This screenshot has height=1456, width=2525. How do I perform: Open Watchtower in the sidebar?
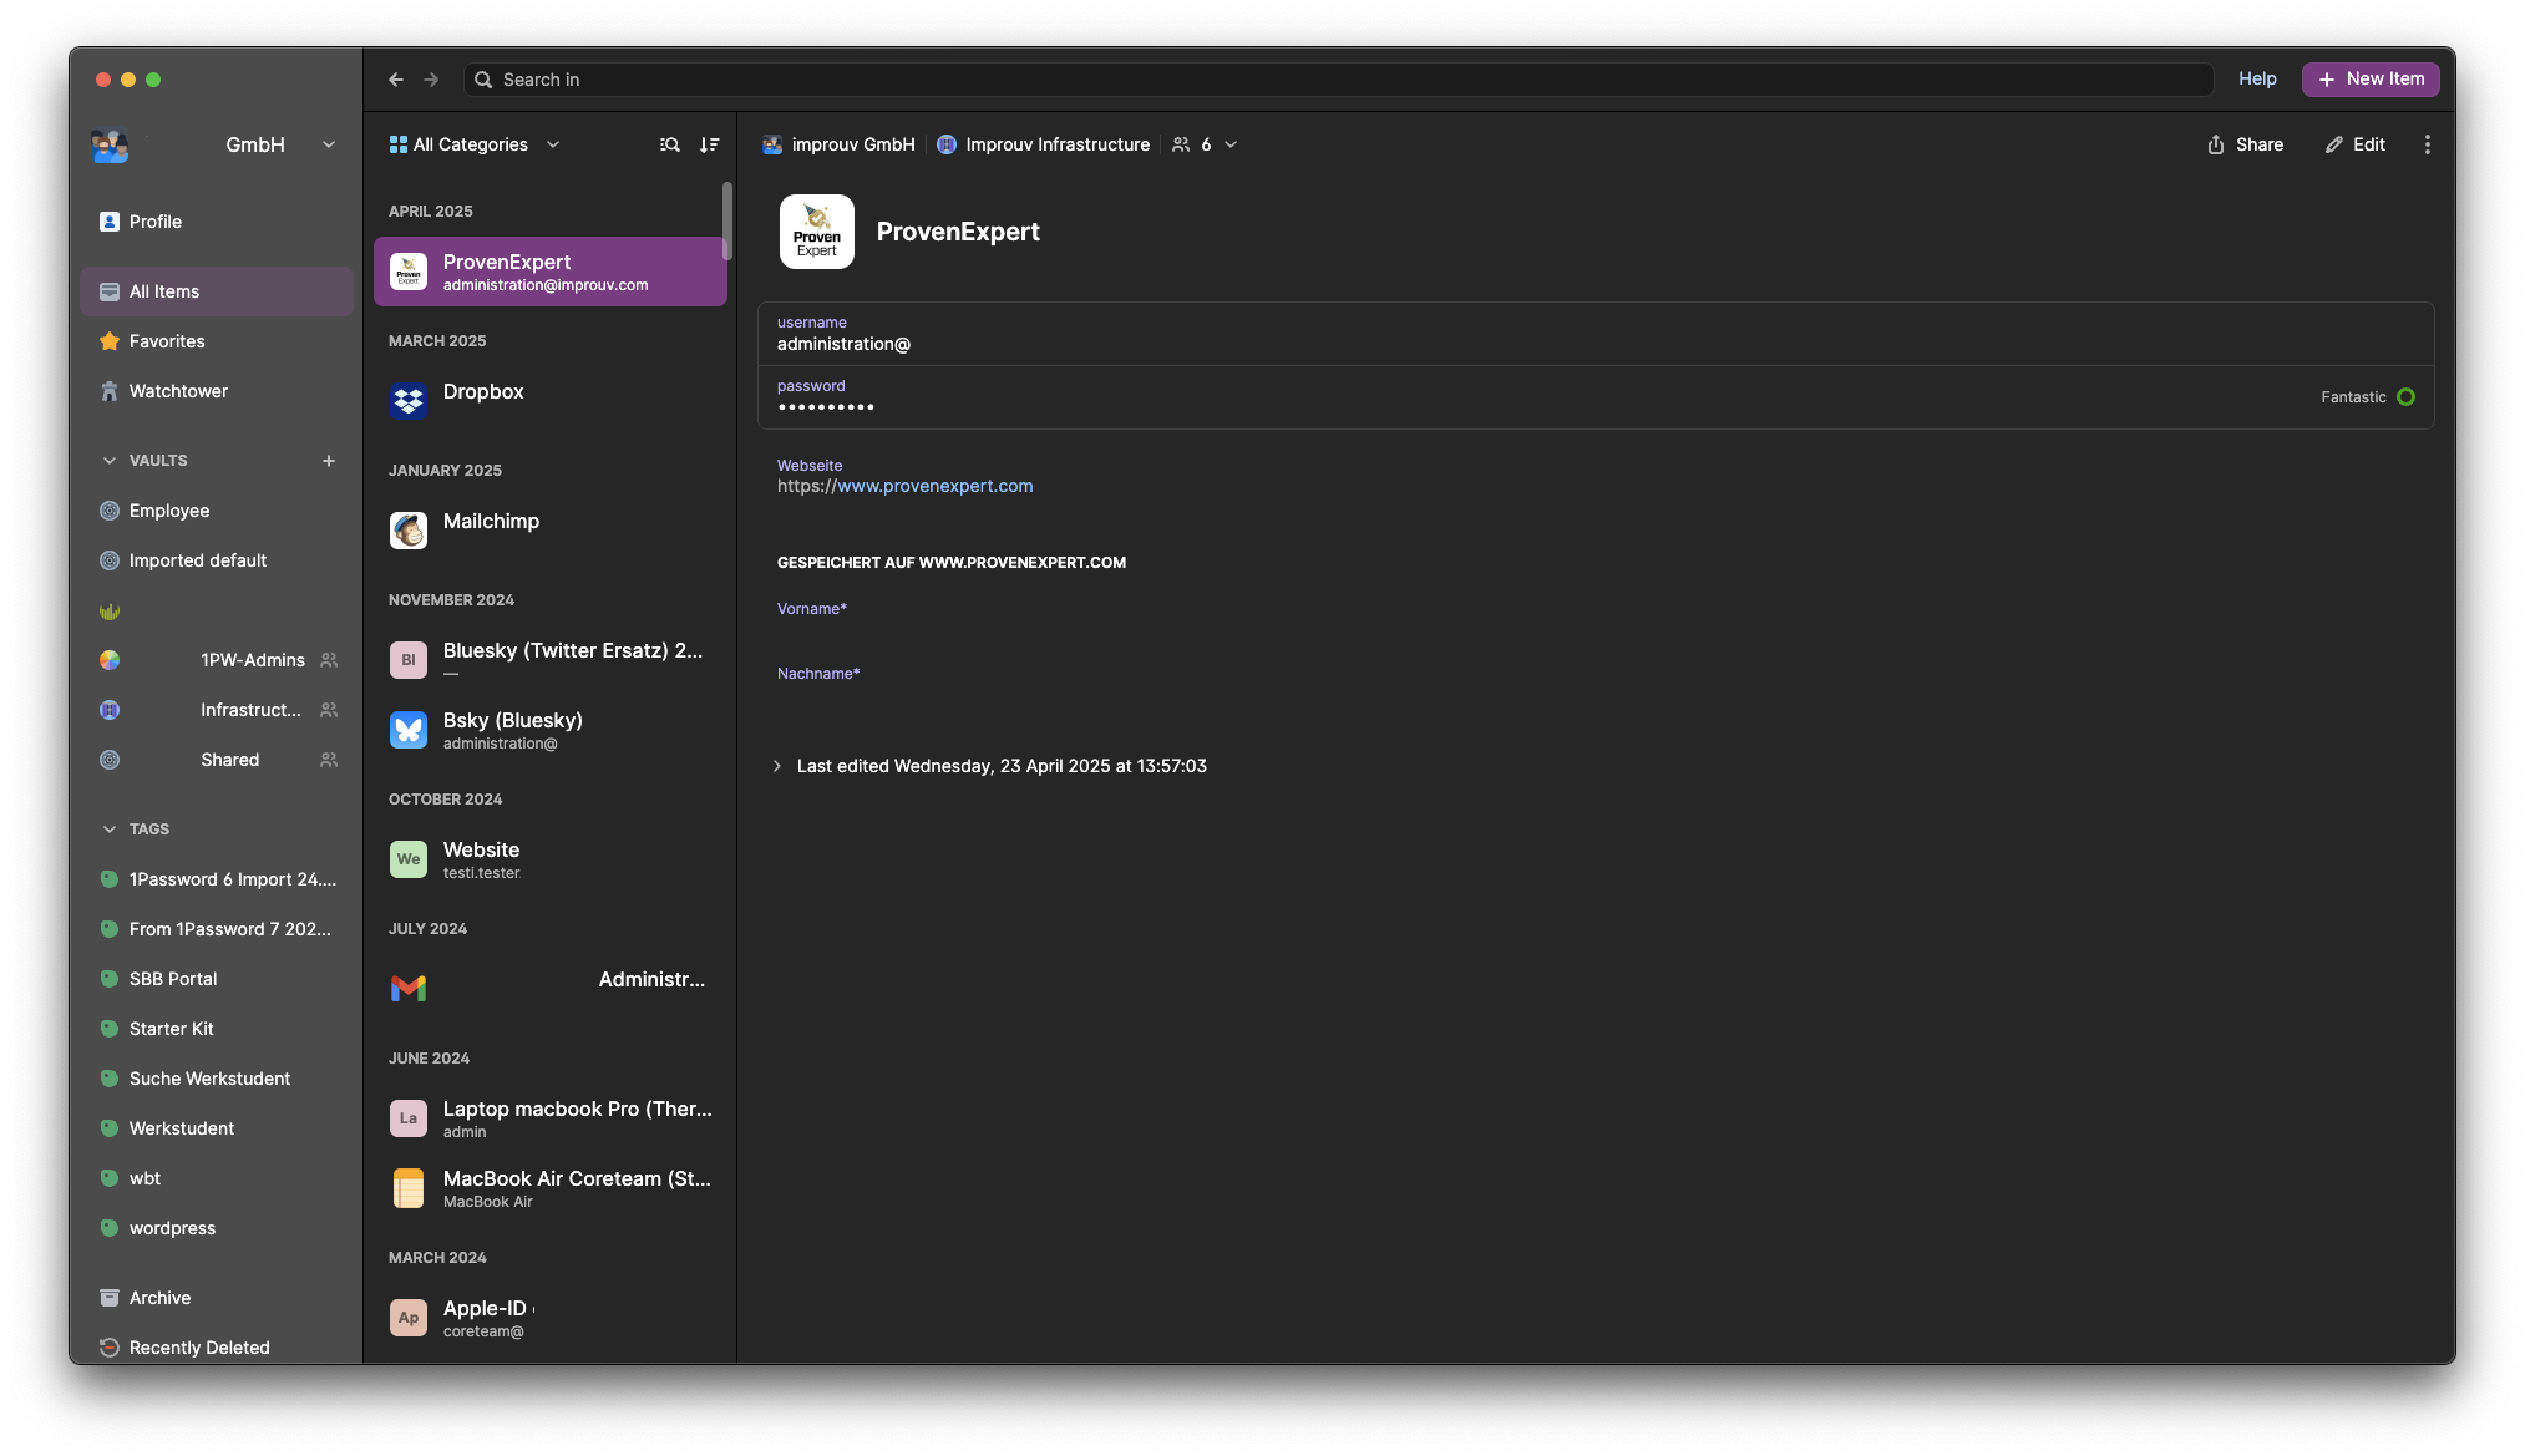click(x=178, y=391)
